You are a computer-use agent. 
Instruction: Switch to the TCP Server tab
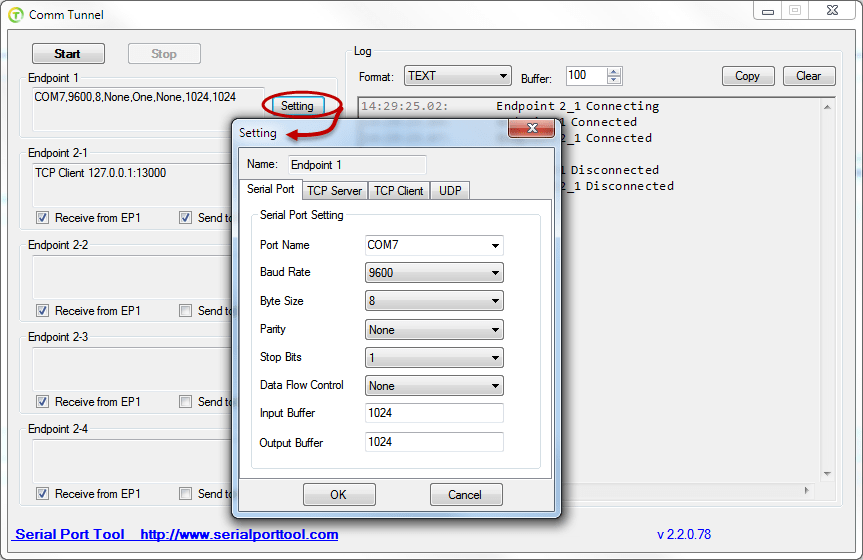click(335, 191)
